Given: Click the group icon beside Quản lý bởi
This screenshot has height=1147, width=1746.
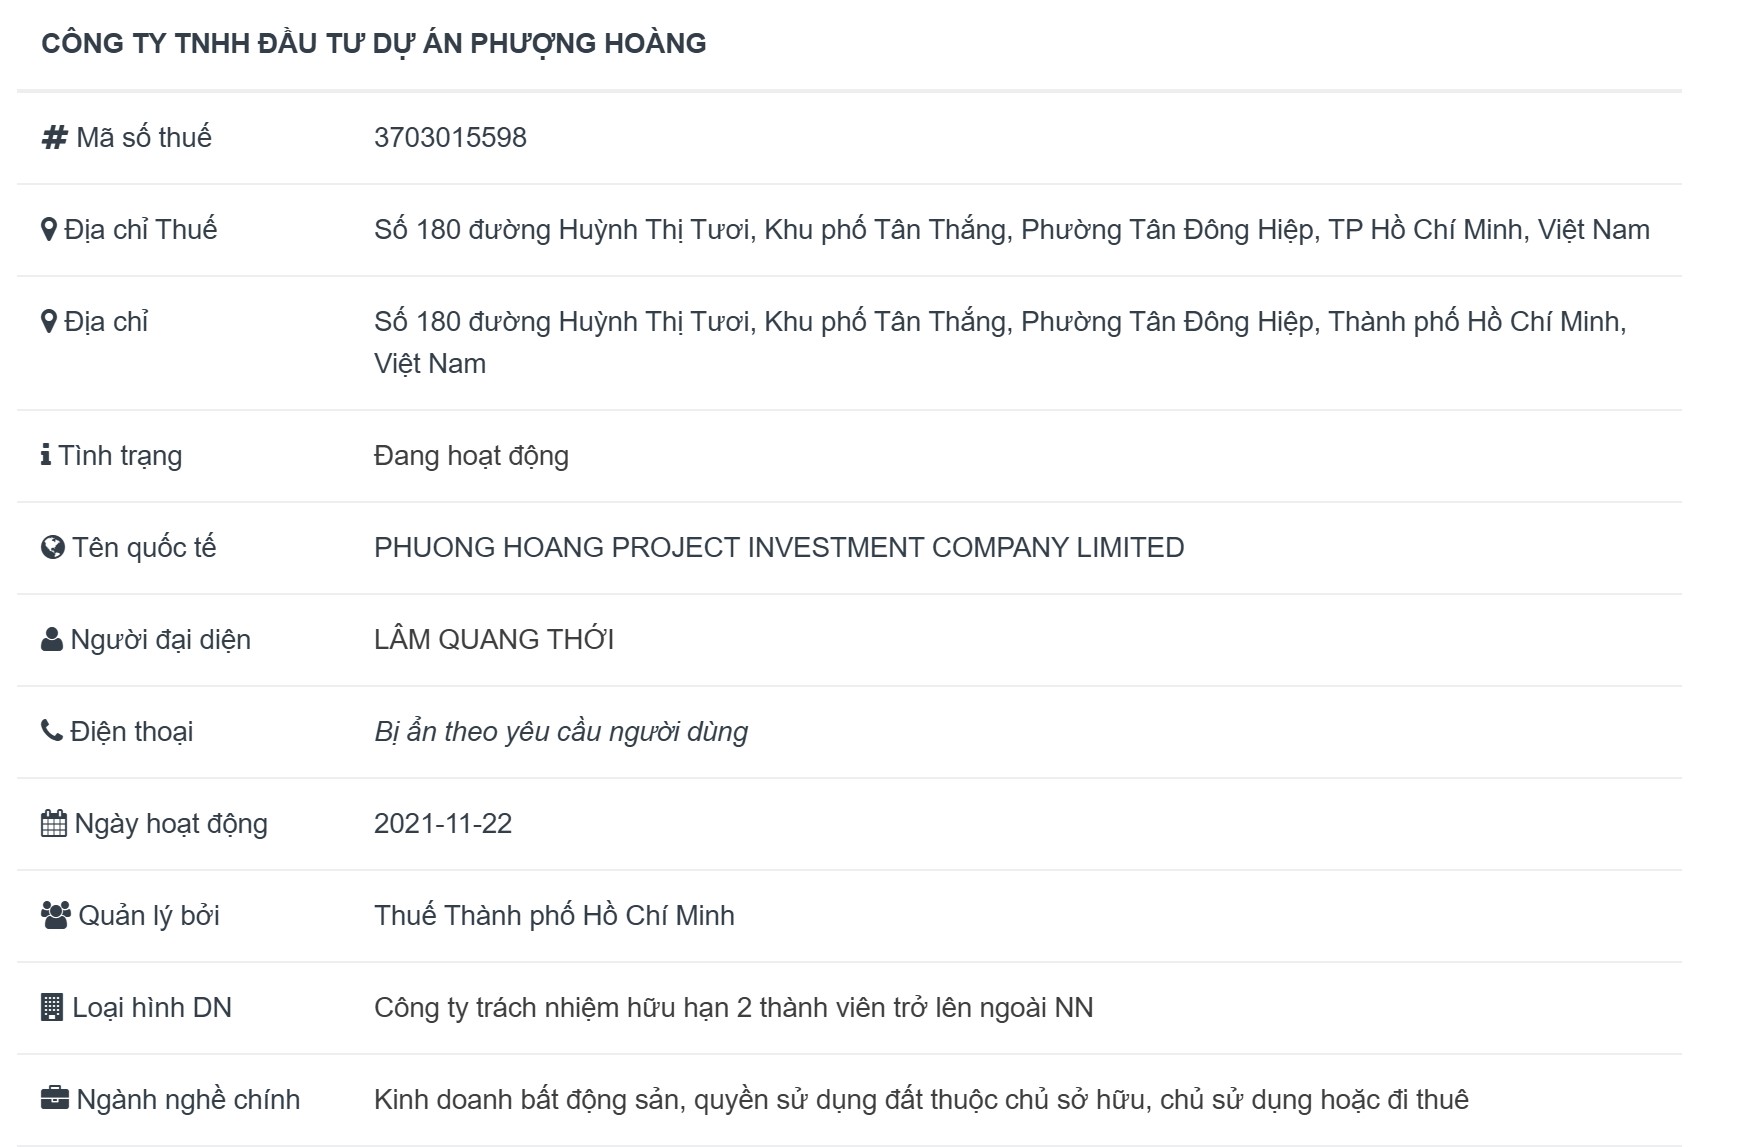Looking at the screenshot, I should pyautogui.click(x=55, y=915).
